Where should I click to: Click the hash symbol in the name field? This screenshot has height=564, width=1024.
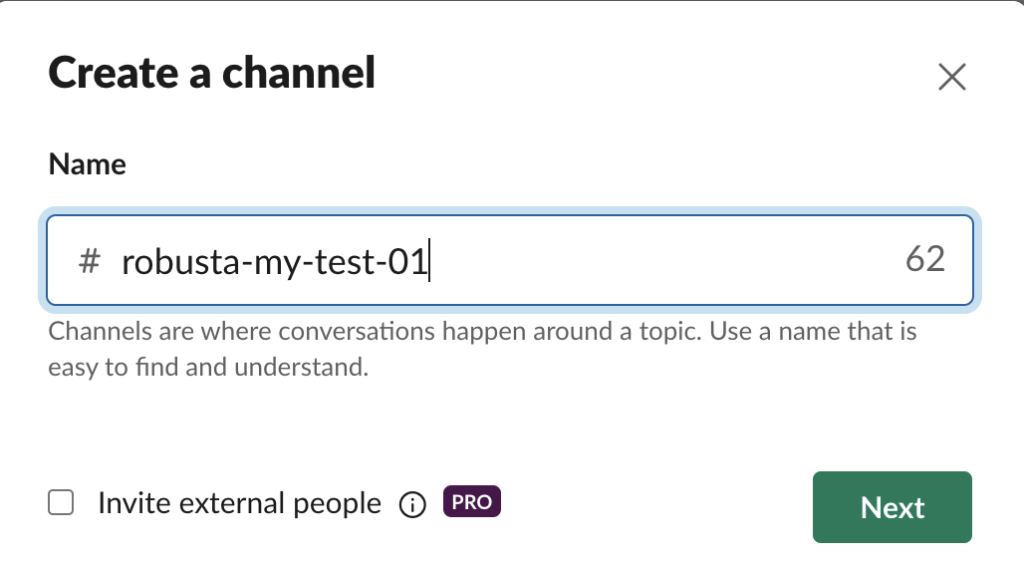click(x=89, y=262)
